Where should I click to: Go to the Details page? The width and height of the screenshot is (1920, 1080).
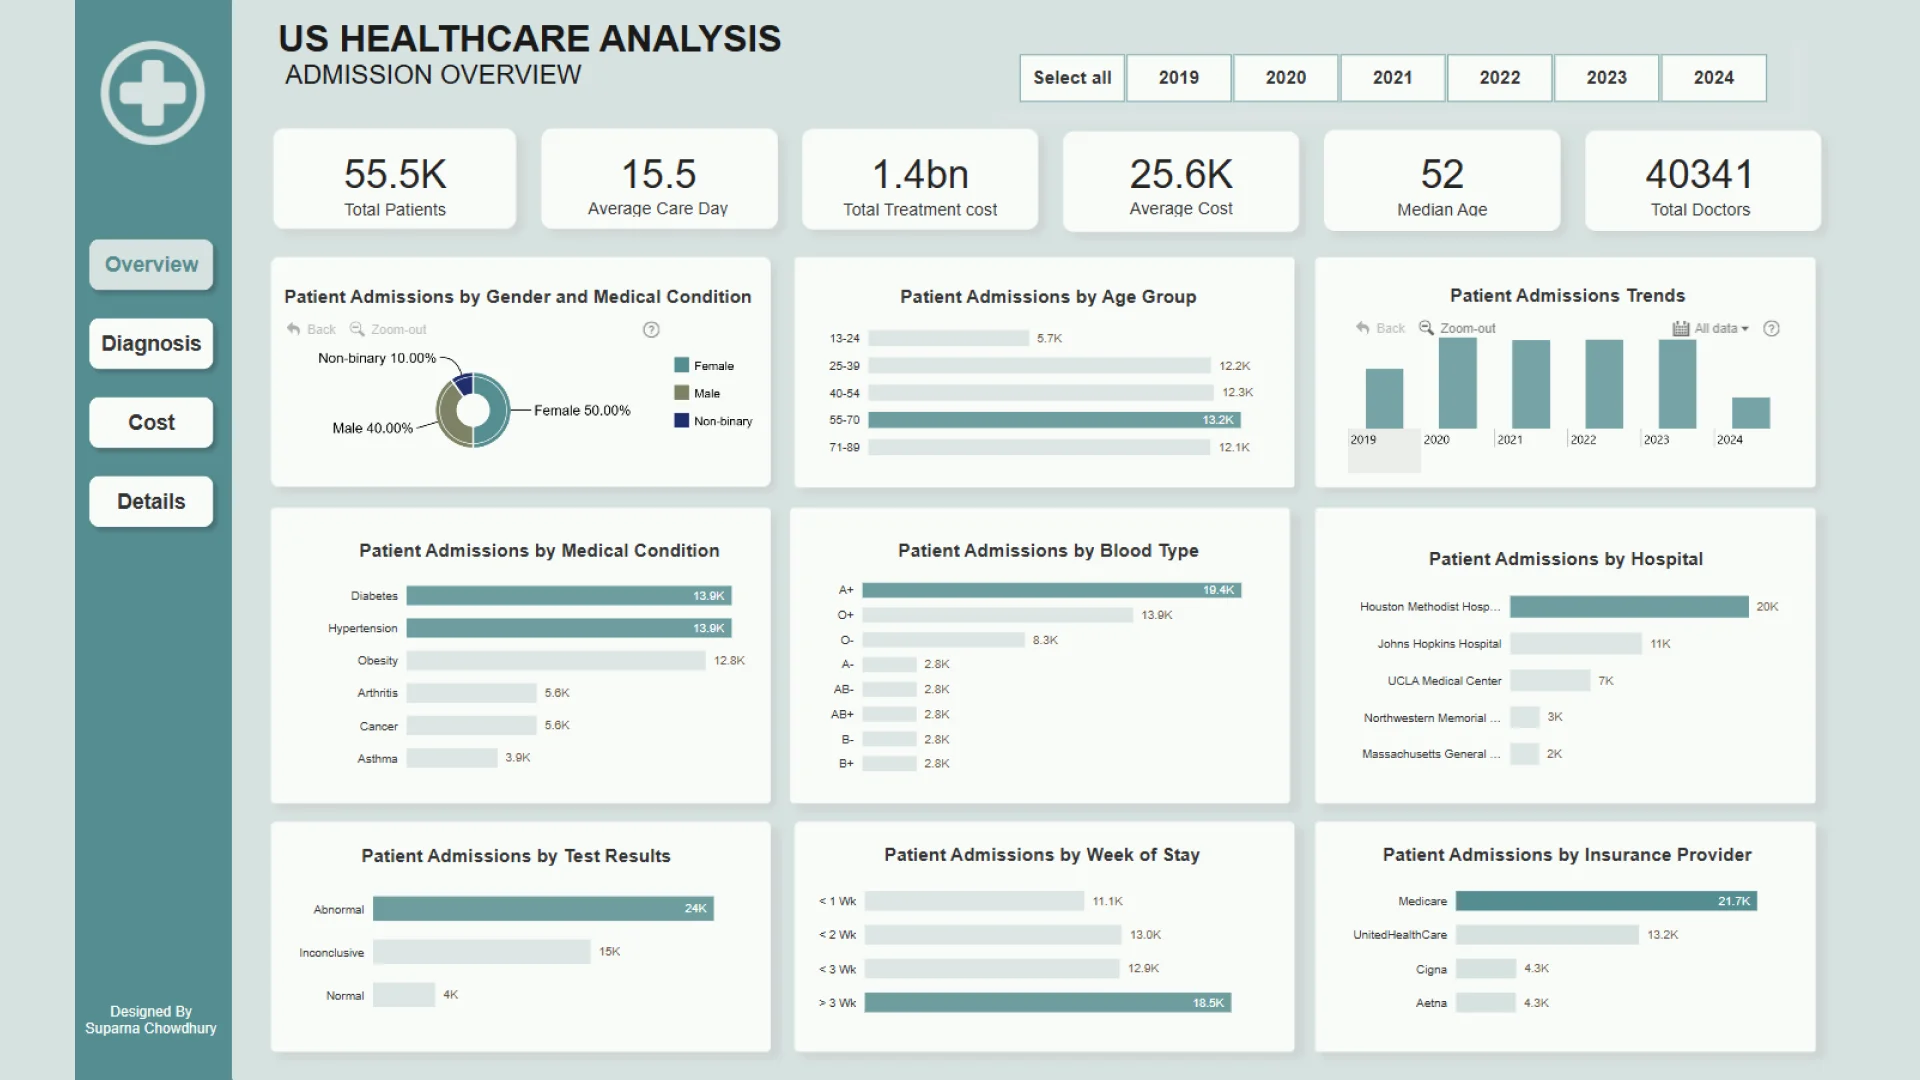[x=151, y=502]
